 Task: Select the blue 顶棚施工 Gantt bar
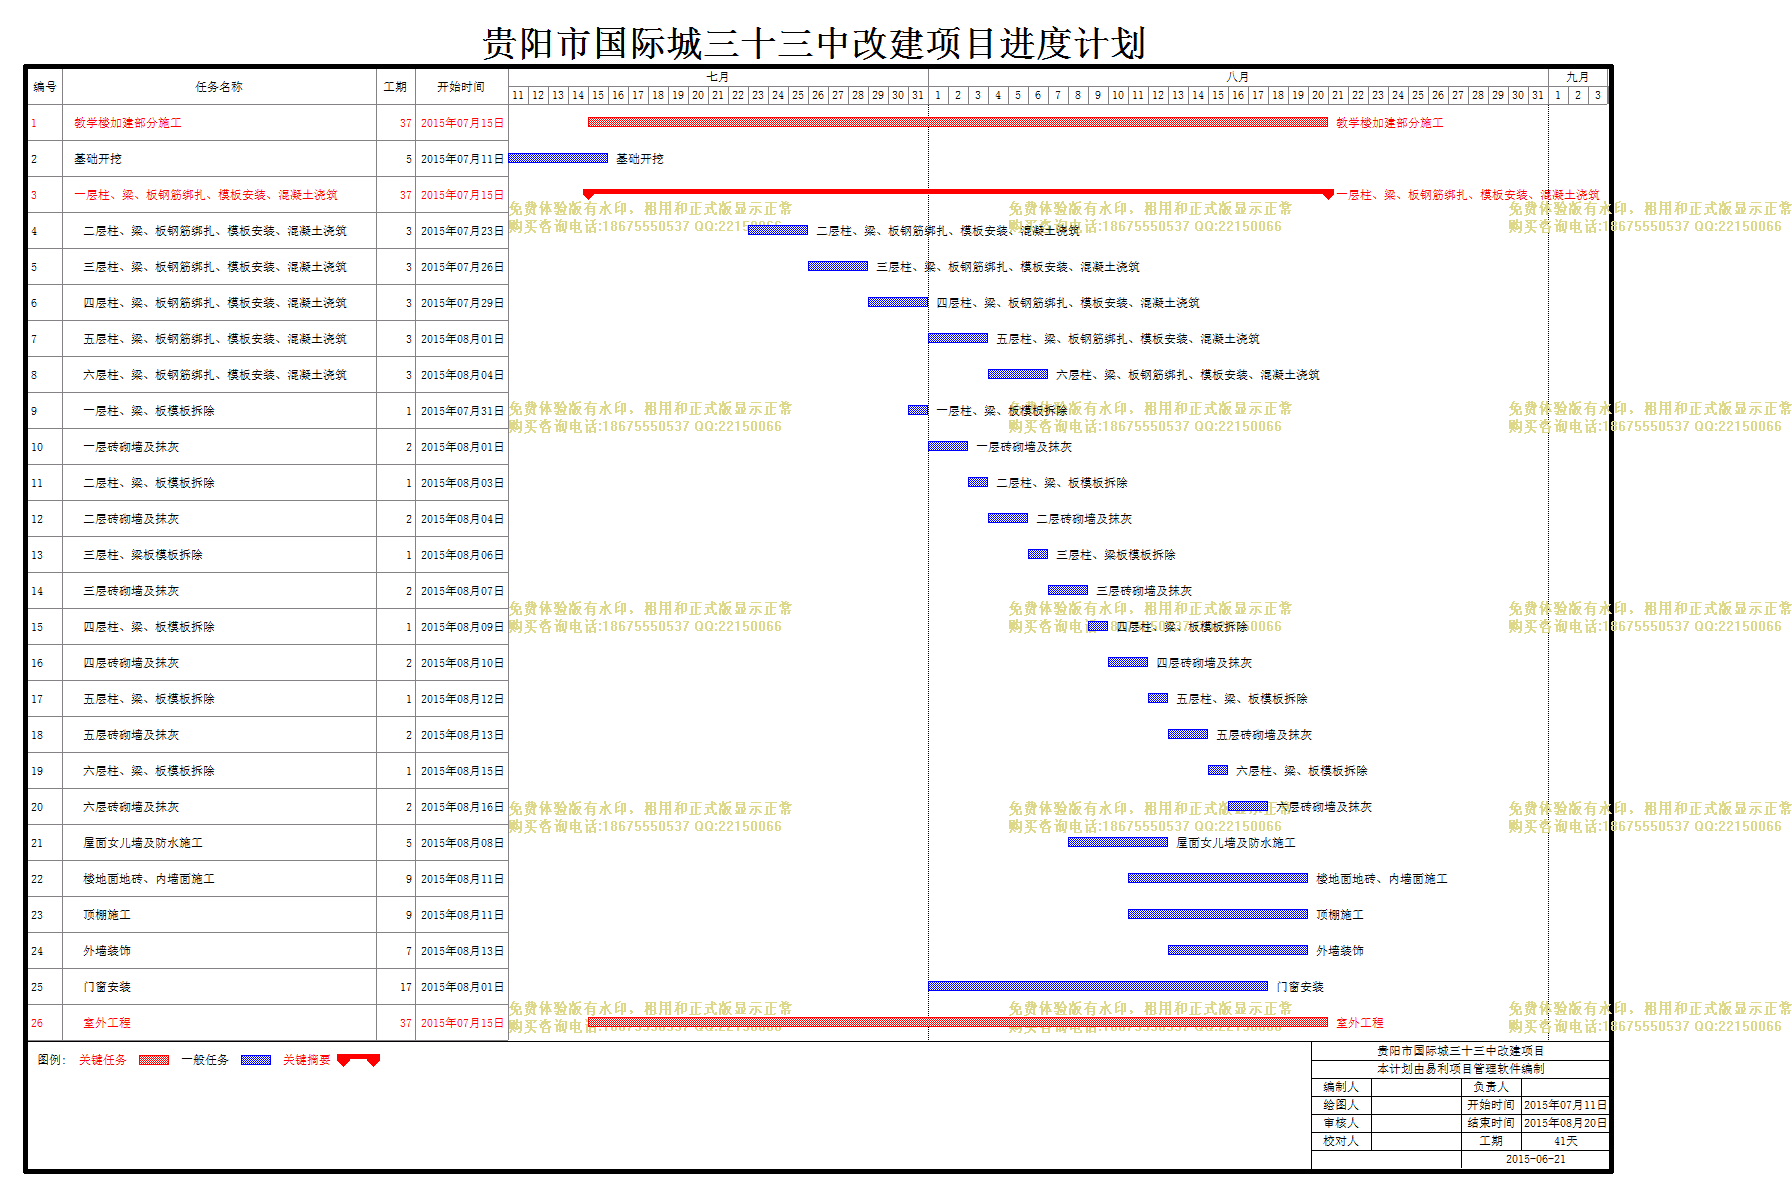point(1218,914)
